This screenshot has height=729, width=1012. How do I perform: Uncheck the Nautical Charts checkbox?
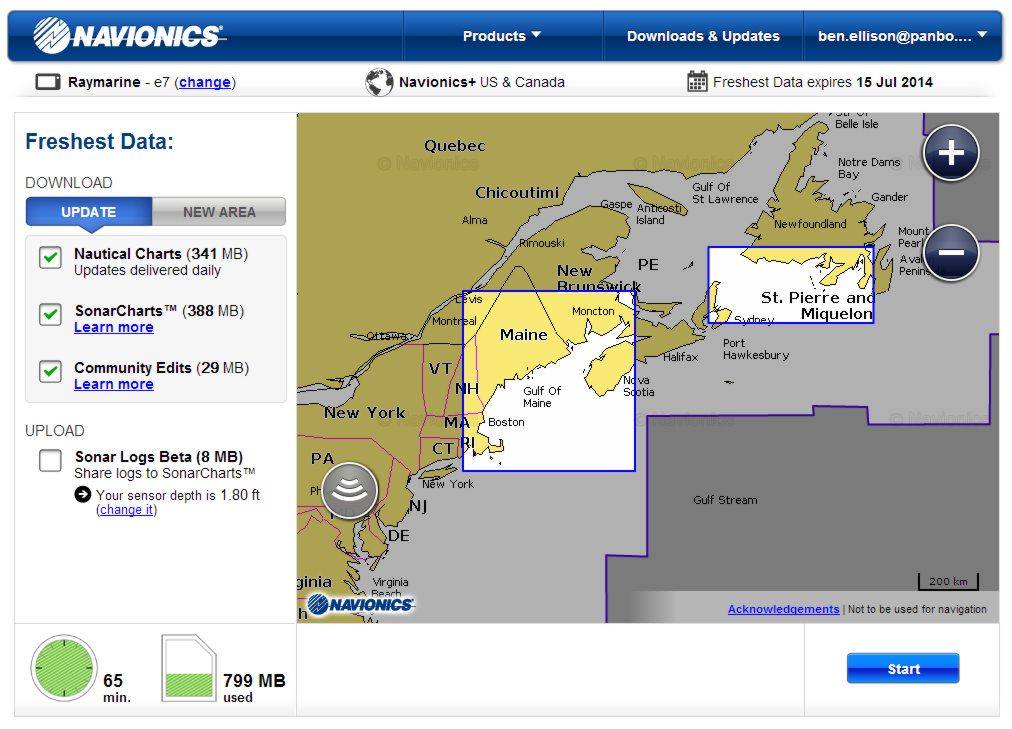coord(50,257)
